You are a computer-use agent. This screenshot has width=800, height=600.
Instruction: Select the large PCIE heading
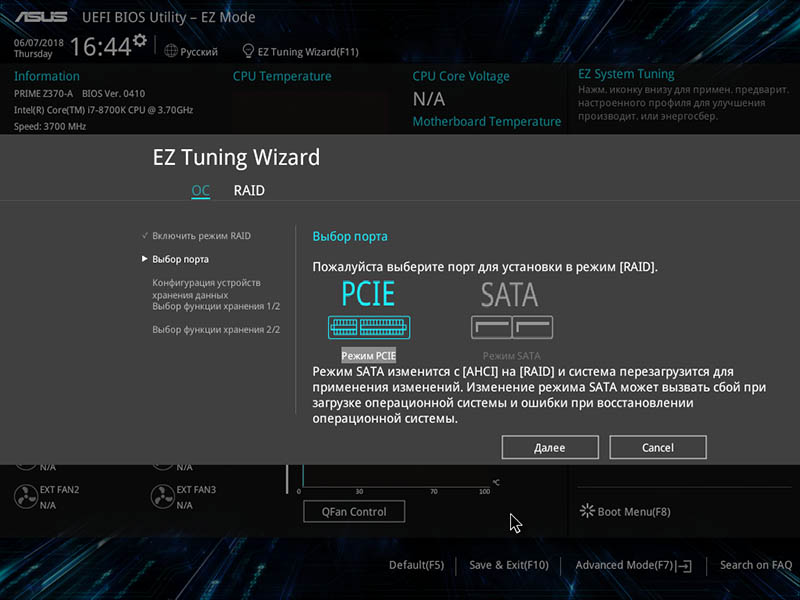pyautogui.click(x=368, y=294)
